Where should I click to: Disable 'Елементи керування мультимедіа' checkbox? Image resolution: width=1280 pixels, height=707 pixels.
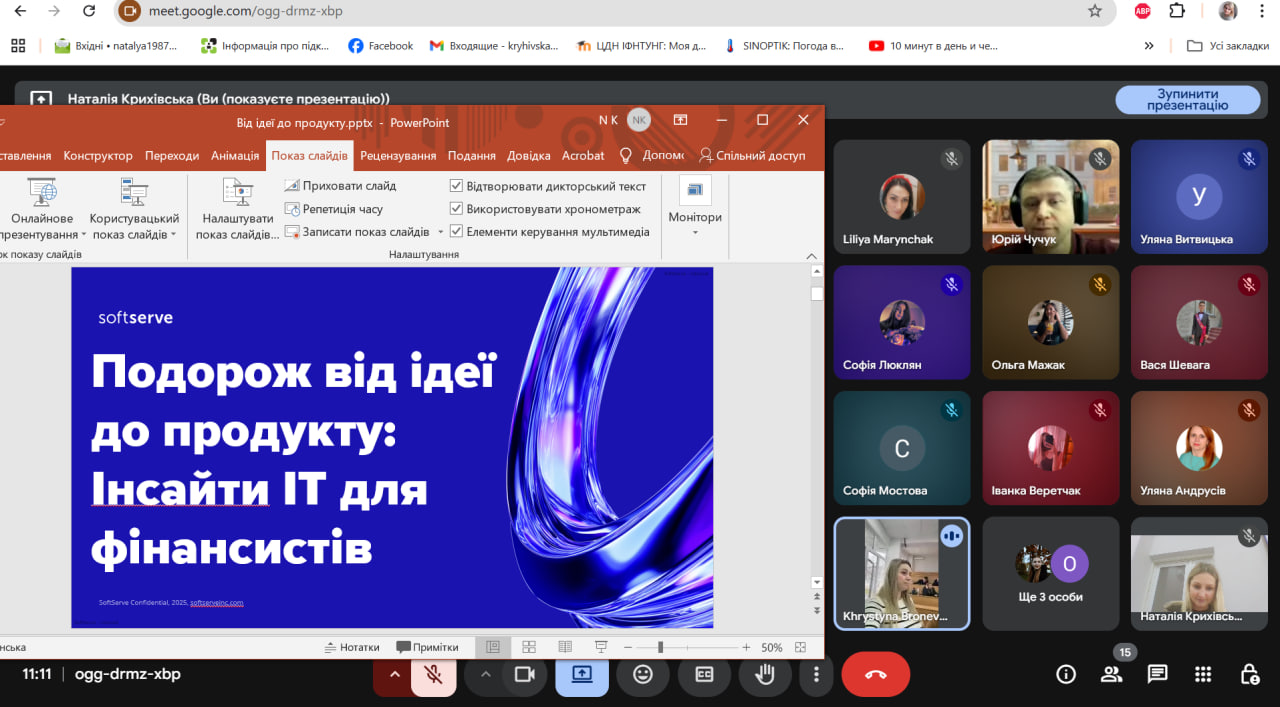coord(457,232)
